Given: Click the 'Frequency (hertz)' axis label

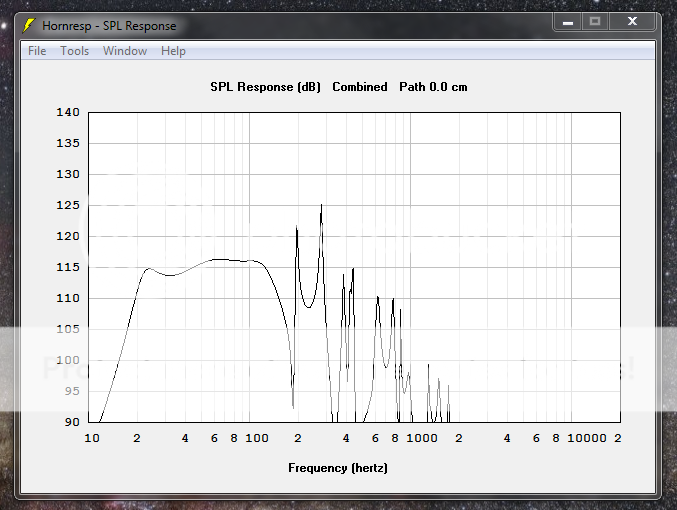Looking at the screenshot, I should pyautogui.click(x=338, y=468).
